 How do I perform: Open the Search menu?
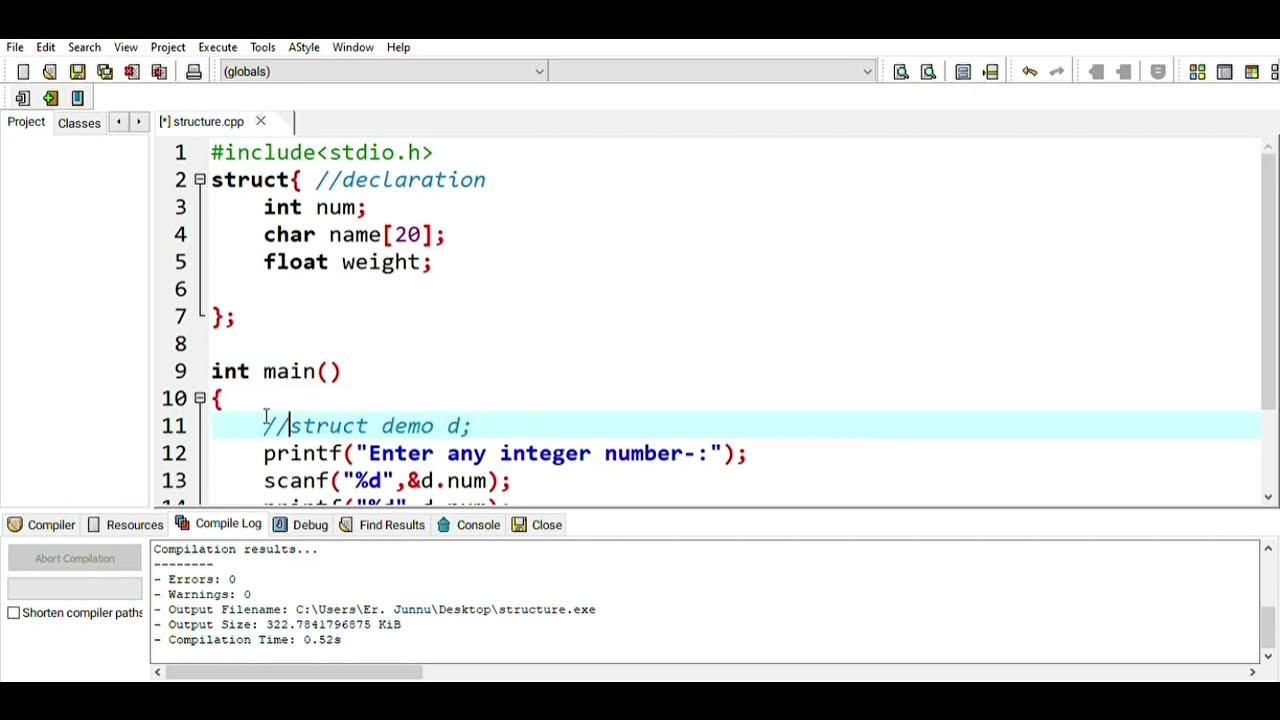pyautogui.click(x=84, y=47)
